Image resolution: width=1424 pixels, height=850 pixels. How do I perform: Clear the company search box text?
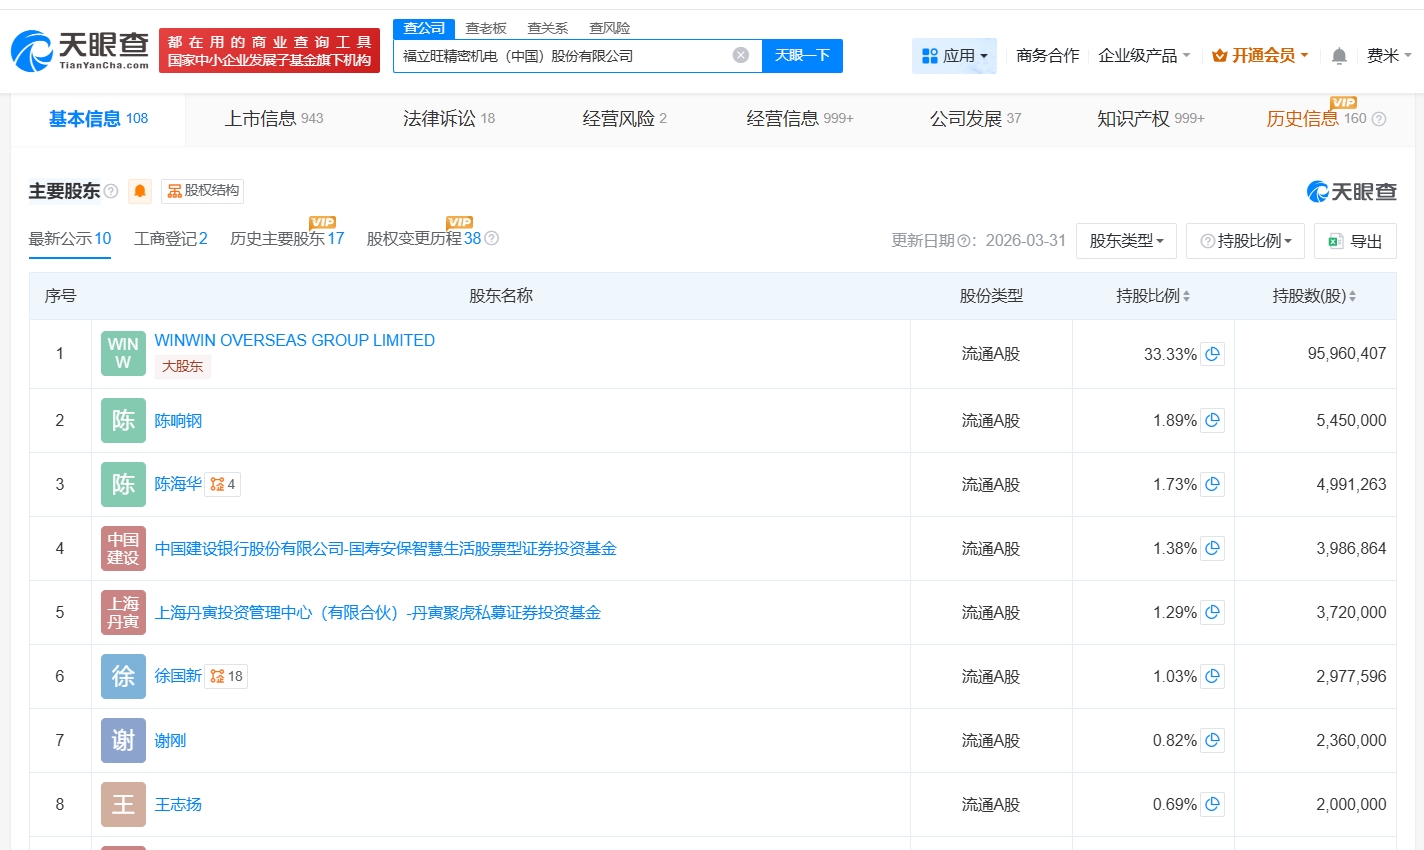741,55
